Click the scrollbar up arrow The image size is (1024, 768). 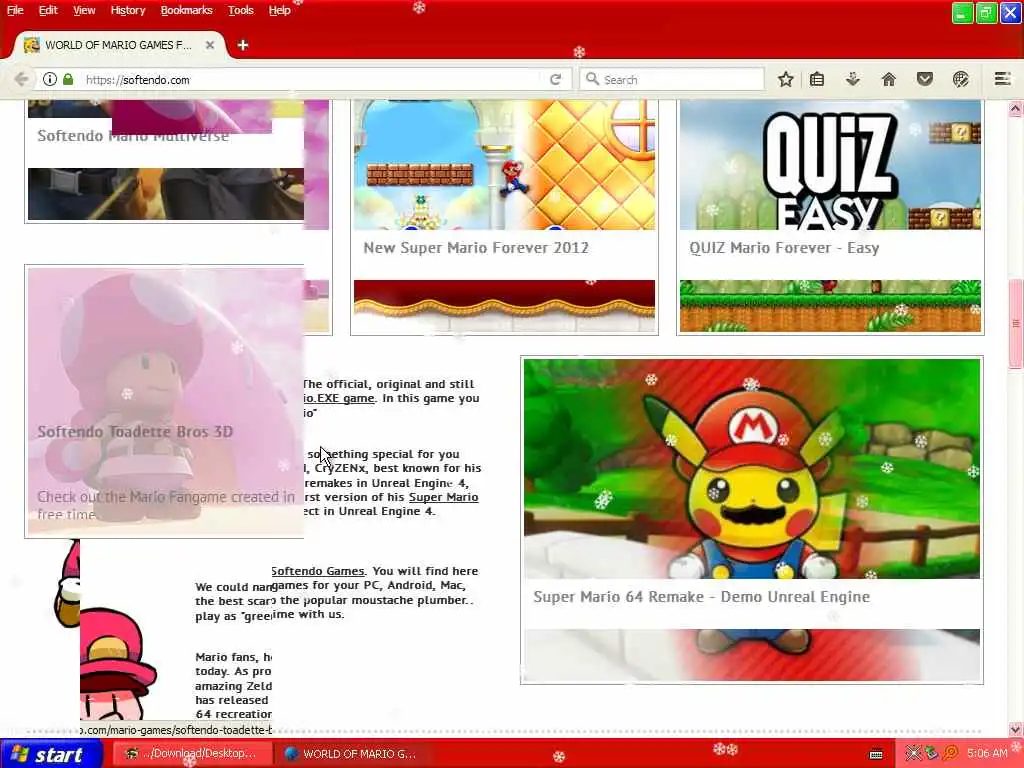pyautogui.click(x=1015, y=108)
